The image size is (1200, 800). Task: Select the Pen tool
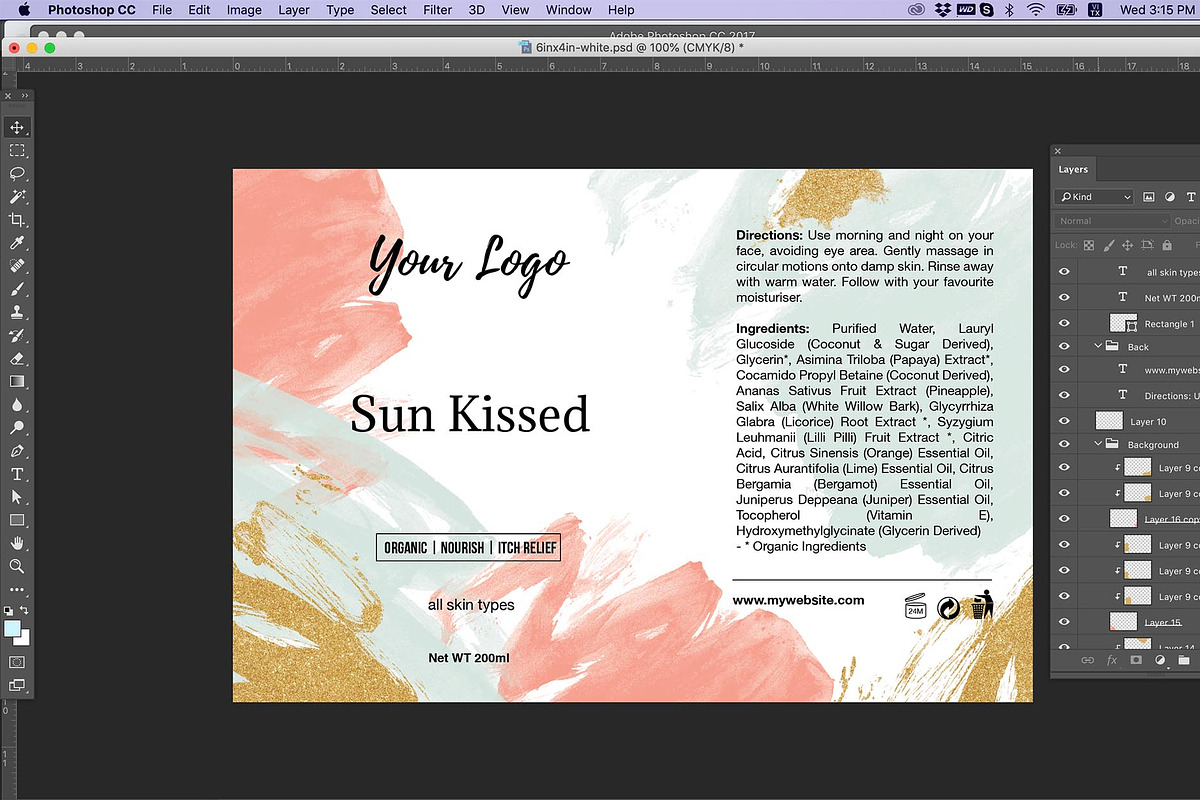17,451
